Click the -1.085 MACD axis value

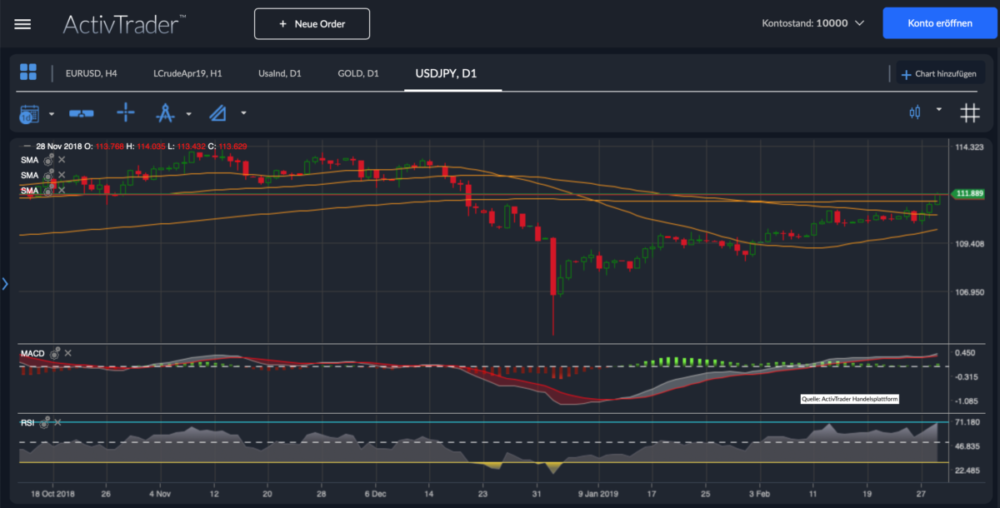966,401
